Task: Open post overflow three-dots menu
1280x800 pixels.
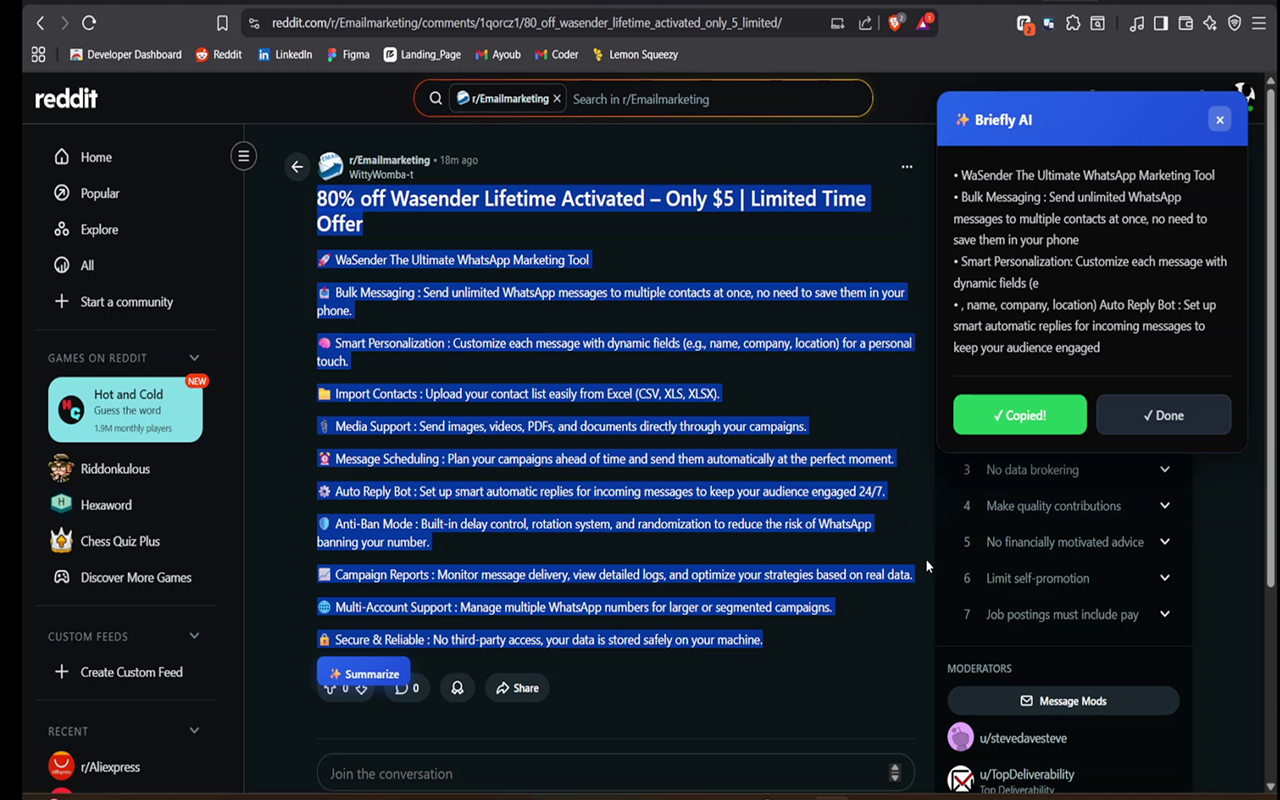Action: (x=907, y=167)
